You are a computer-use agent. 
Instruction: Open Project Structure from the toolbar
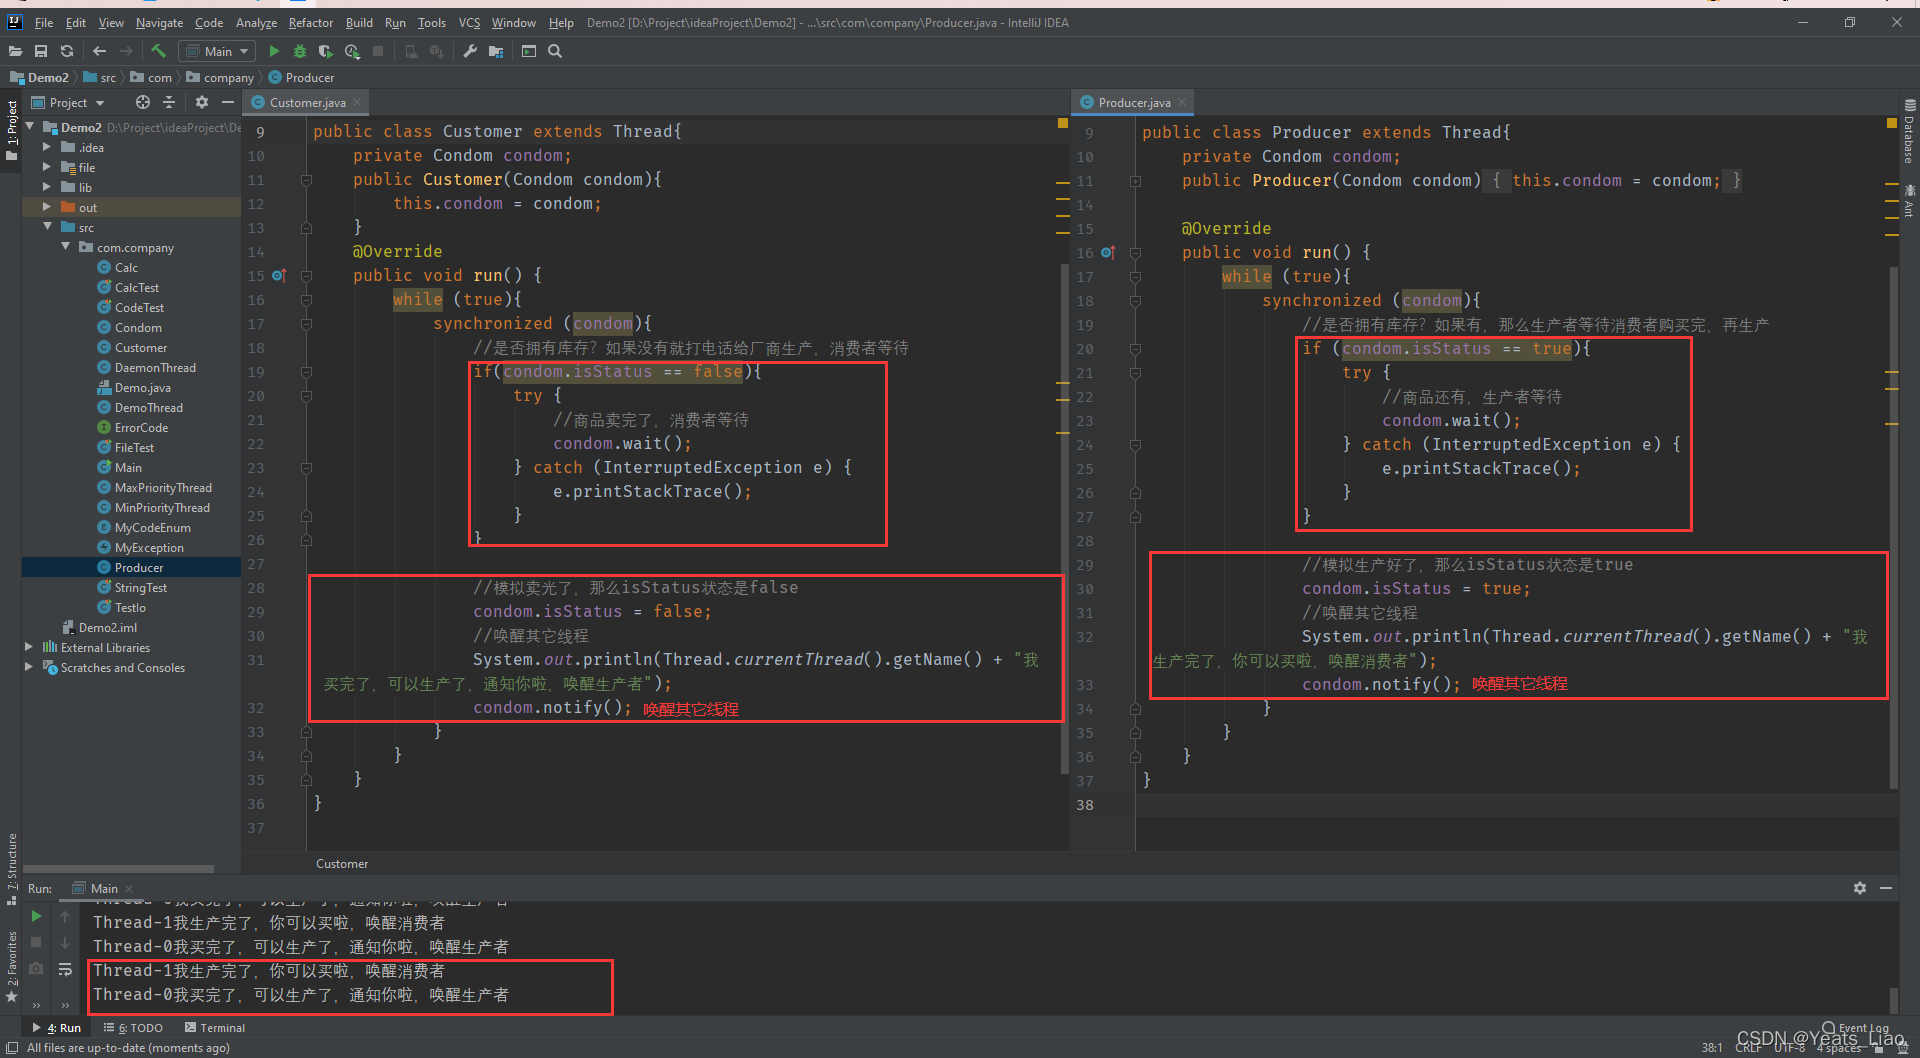pyautogui.click(x=495, y=51)
